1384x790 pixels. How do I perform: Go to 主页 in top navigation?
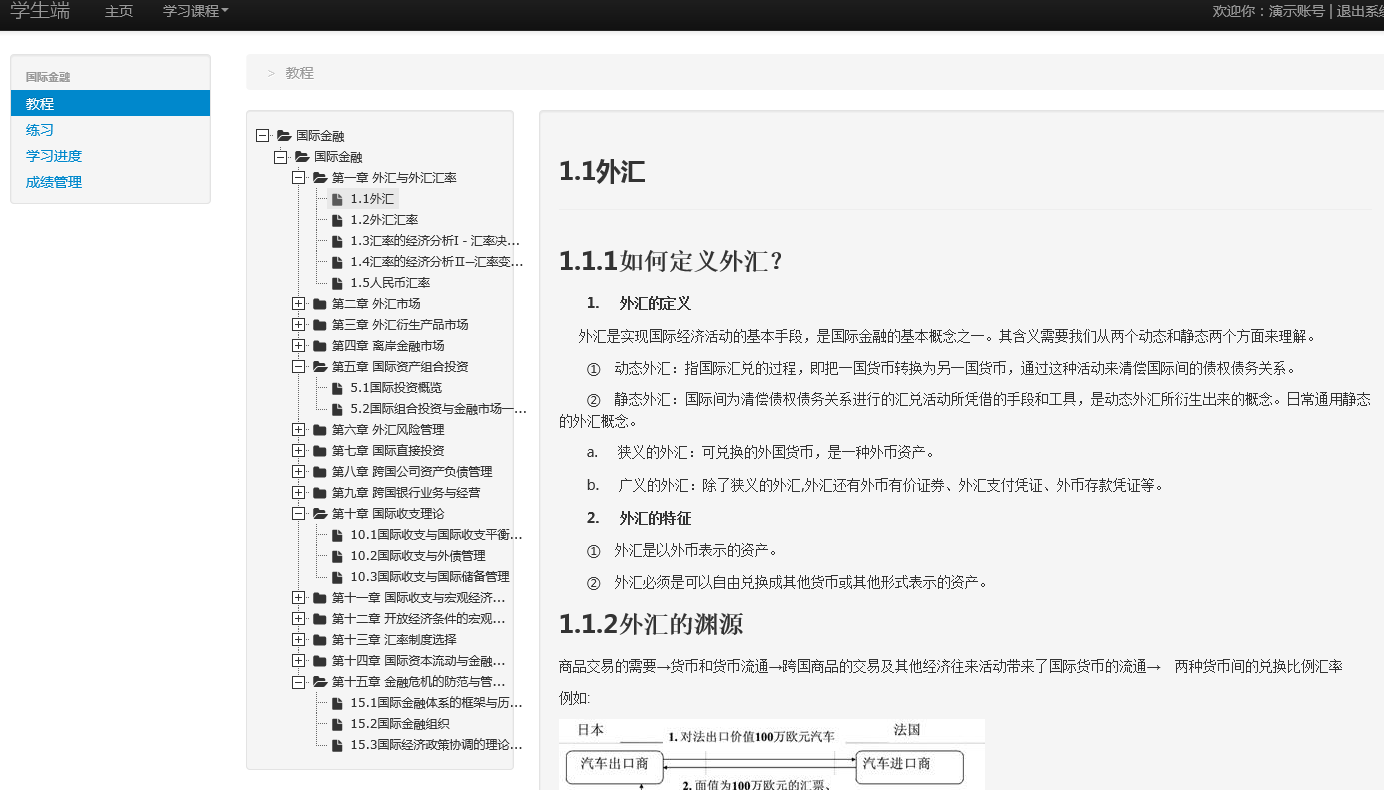pyautogui.click(x=119, y=11)
